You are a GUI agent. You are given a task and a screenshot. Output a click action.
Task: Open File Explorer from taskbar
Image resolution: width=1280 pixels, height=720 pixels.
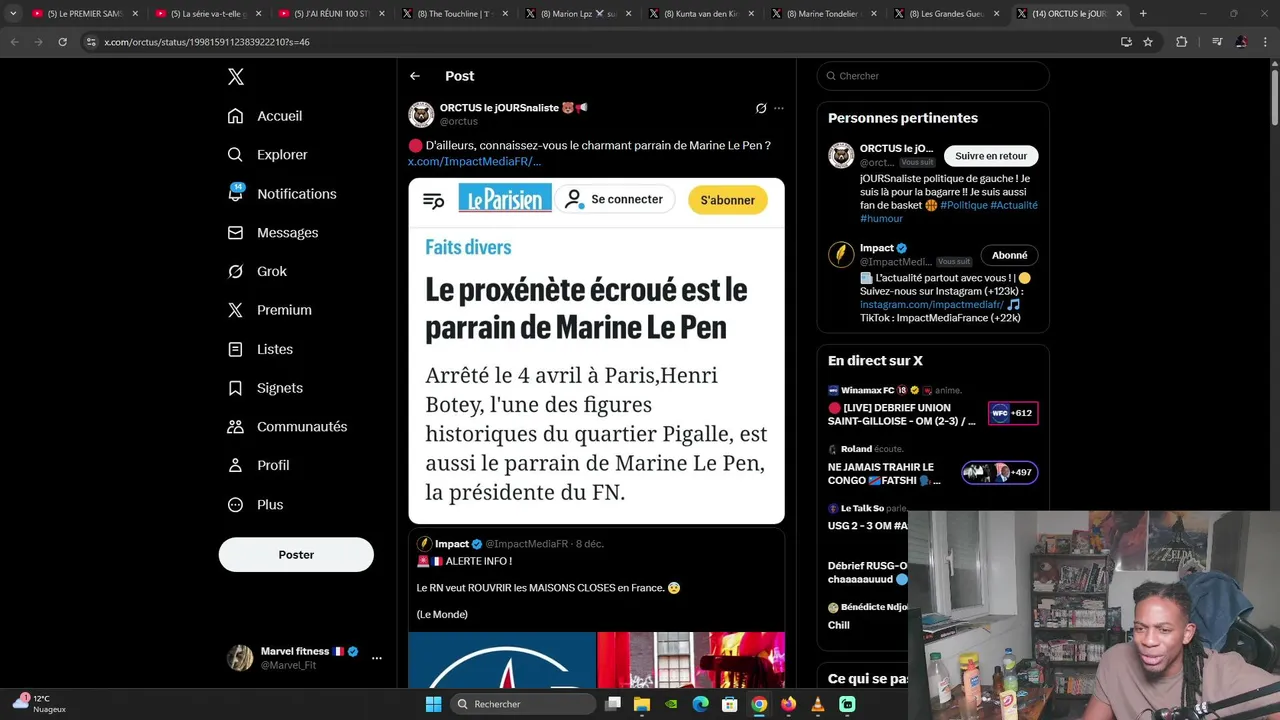tap(642, 704)
